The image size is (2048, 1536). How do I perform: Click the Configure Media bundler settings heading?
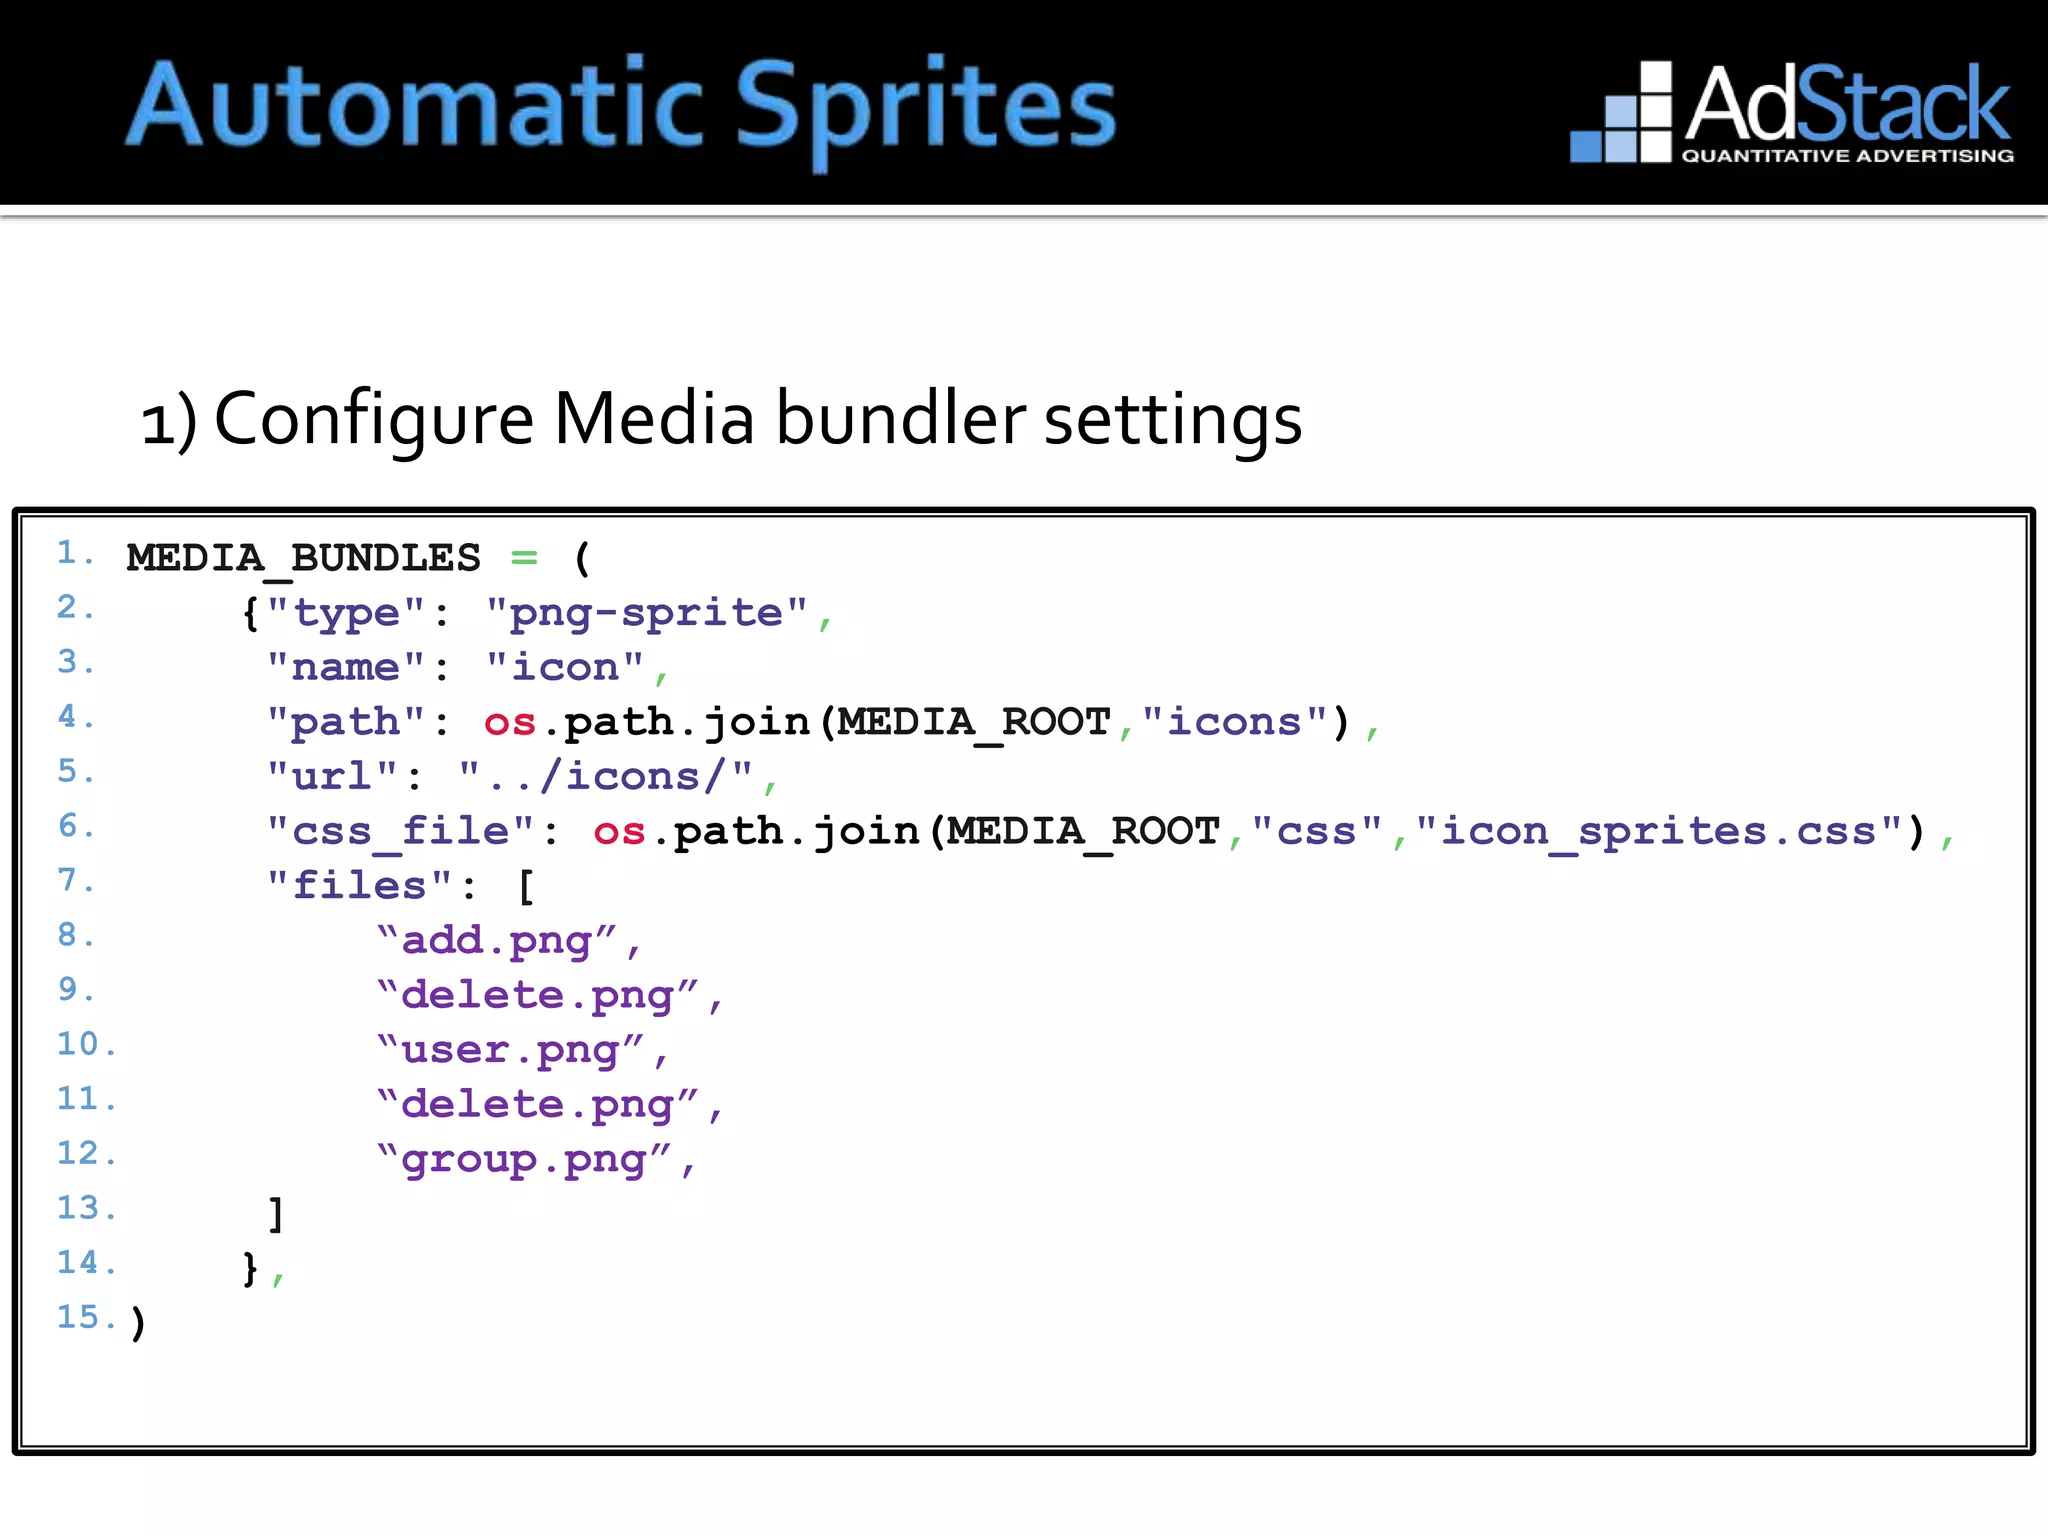point(721,418)
